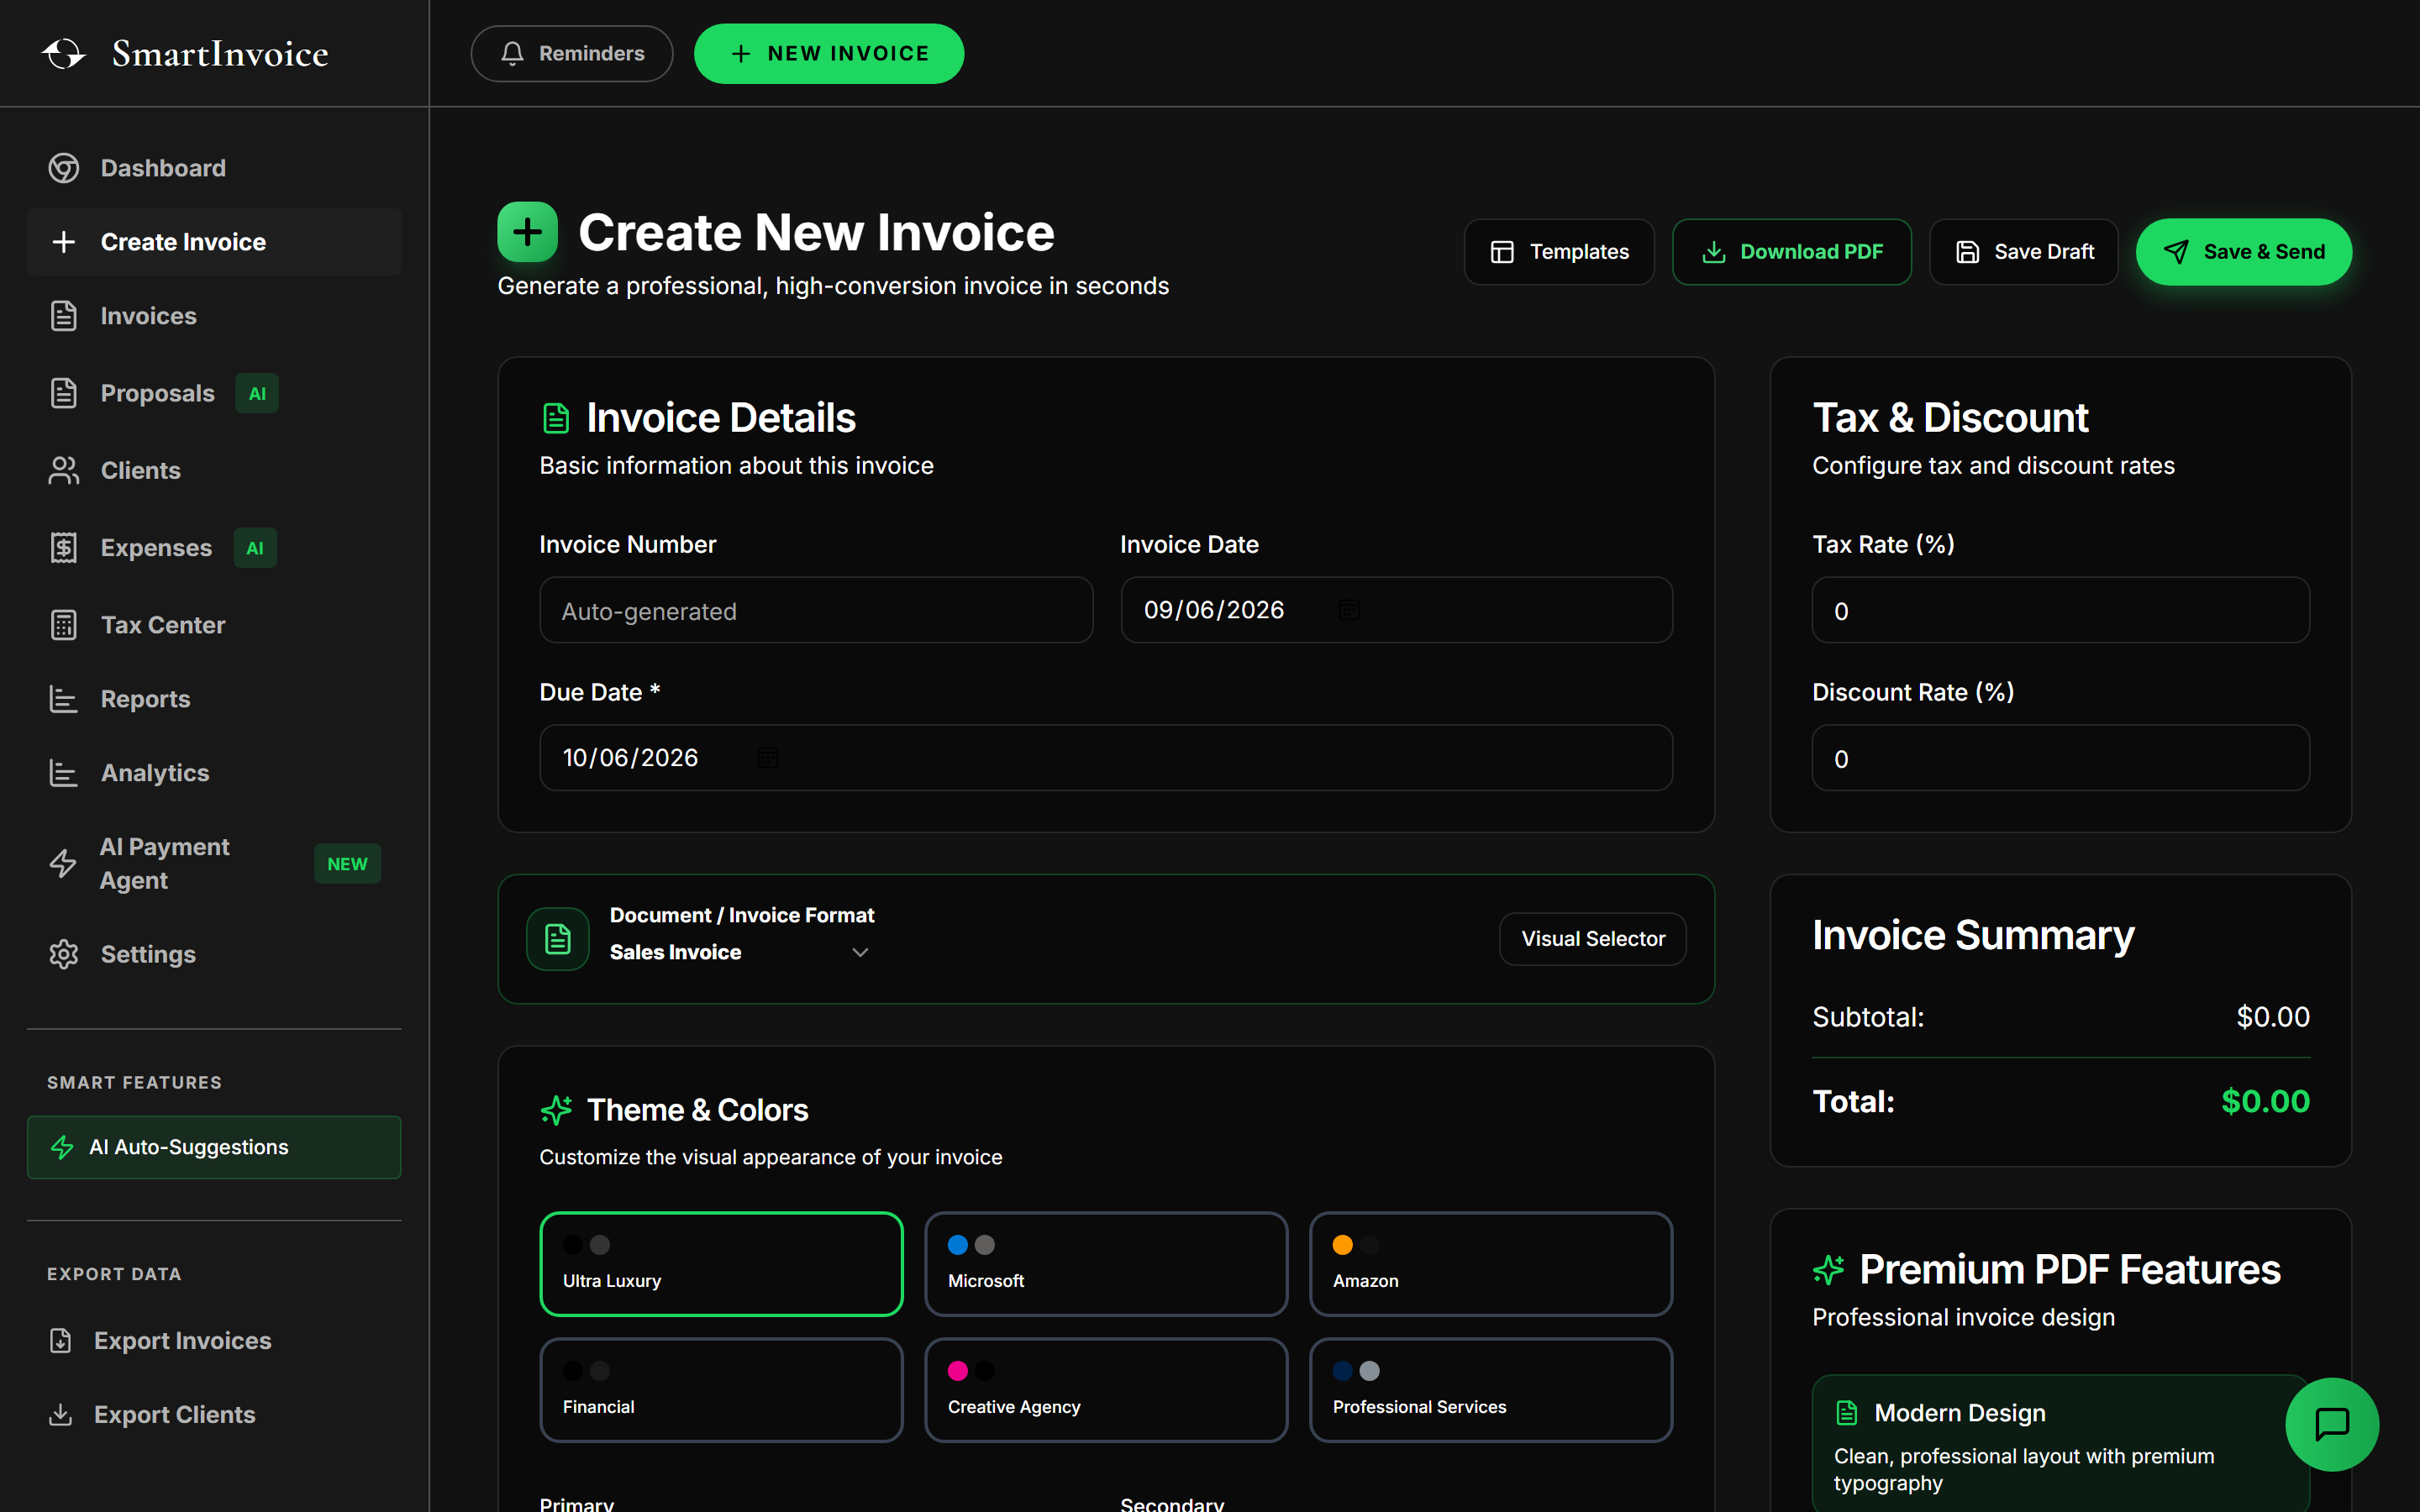Click the paper plane icon in Save & Send

[x=2176, y=252]
